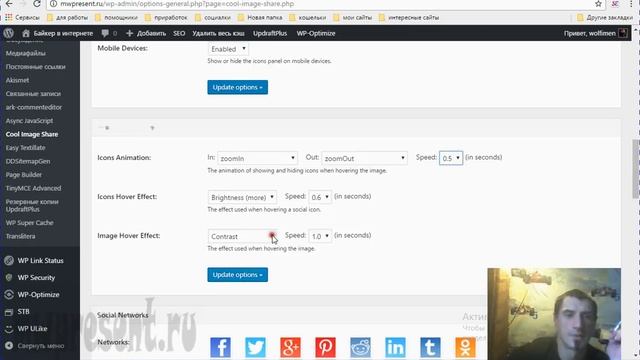Open Akismet settings in sidebar
Image resolution: width=640 pixels, height=360 pixels.
(17, 80)
